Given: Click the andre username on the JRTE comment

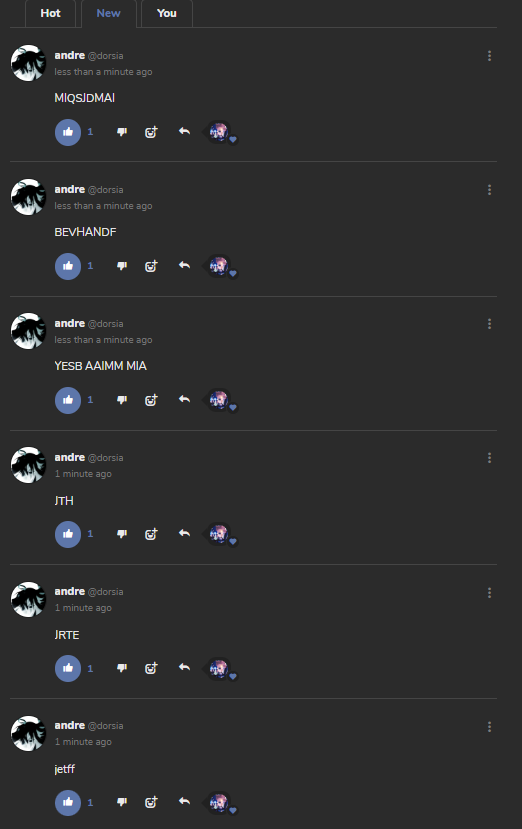Looking at the screenshot, I should pos(69,591).
